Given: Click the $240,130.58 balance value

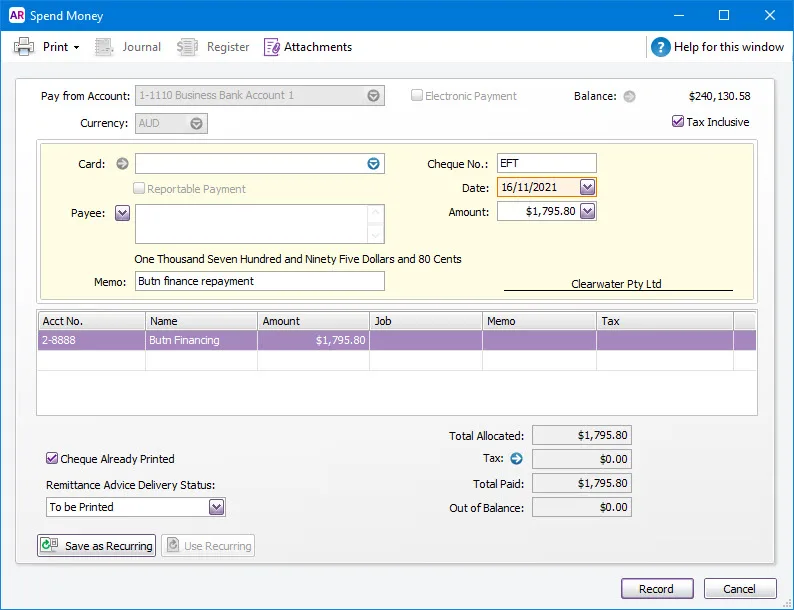Looking at the screenshot, I should point(720,96).
